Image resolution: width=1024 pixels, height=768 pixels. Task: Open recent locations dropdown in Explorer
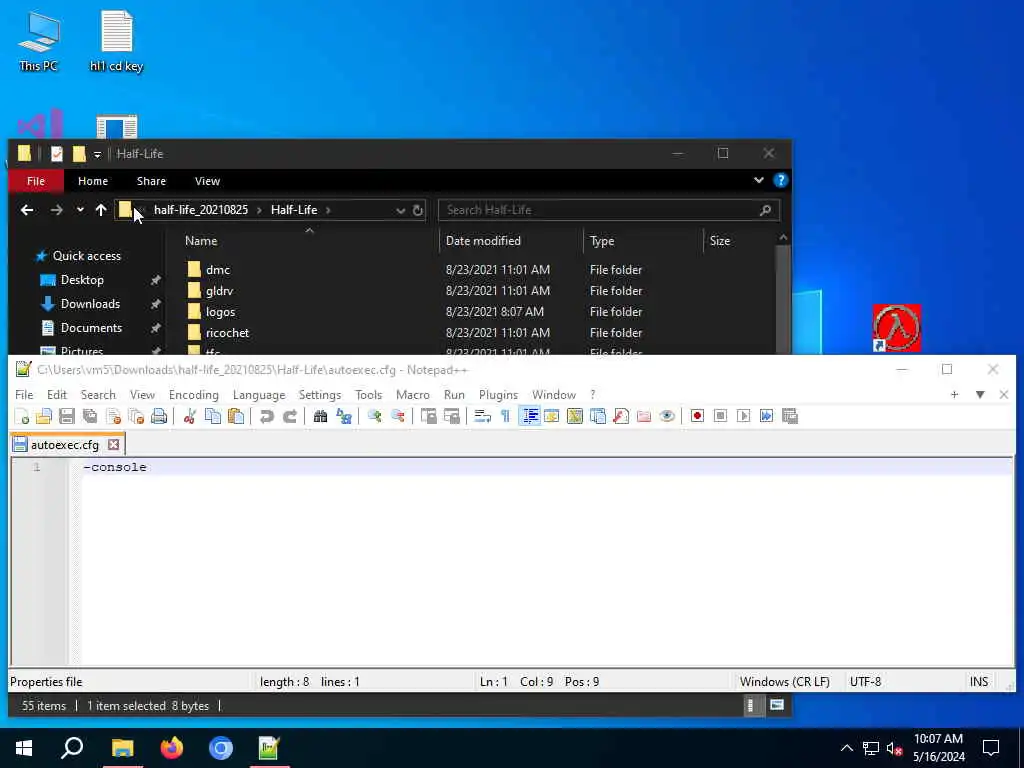tap(80, 210)
